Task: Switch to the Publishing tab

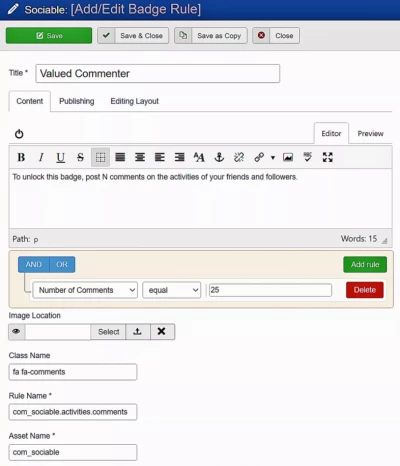Action: 77,101
